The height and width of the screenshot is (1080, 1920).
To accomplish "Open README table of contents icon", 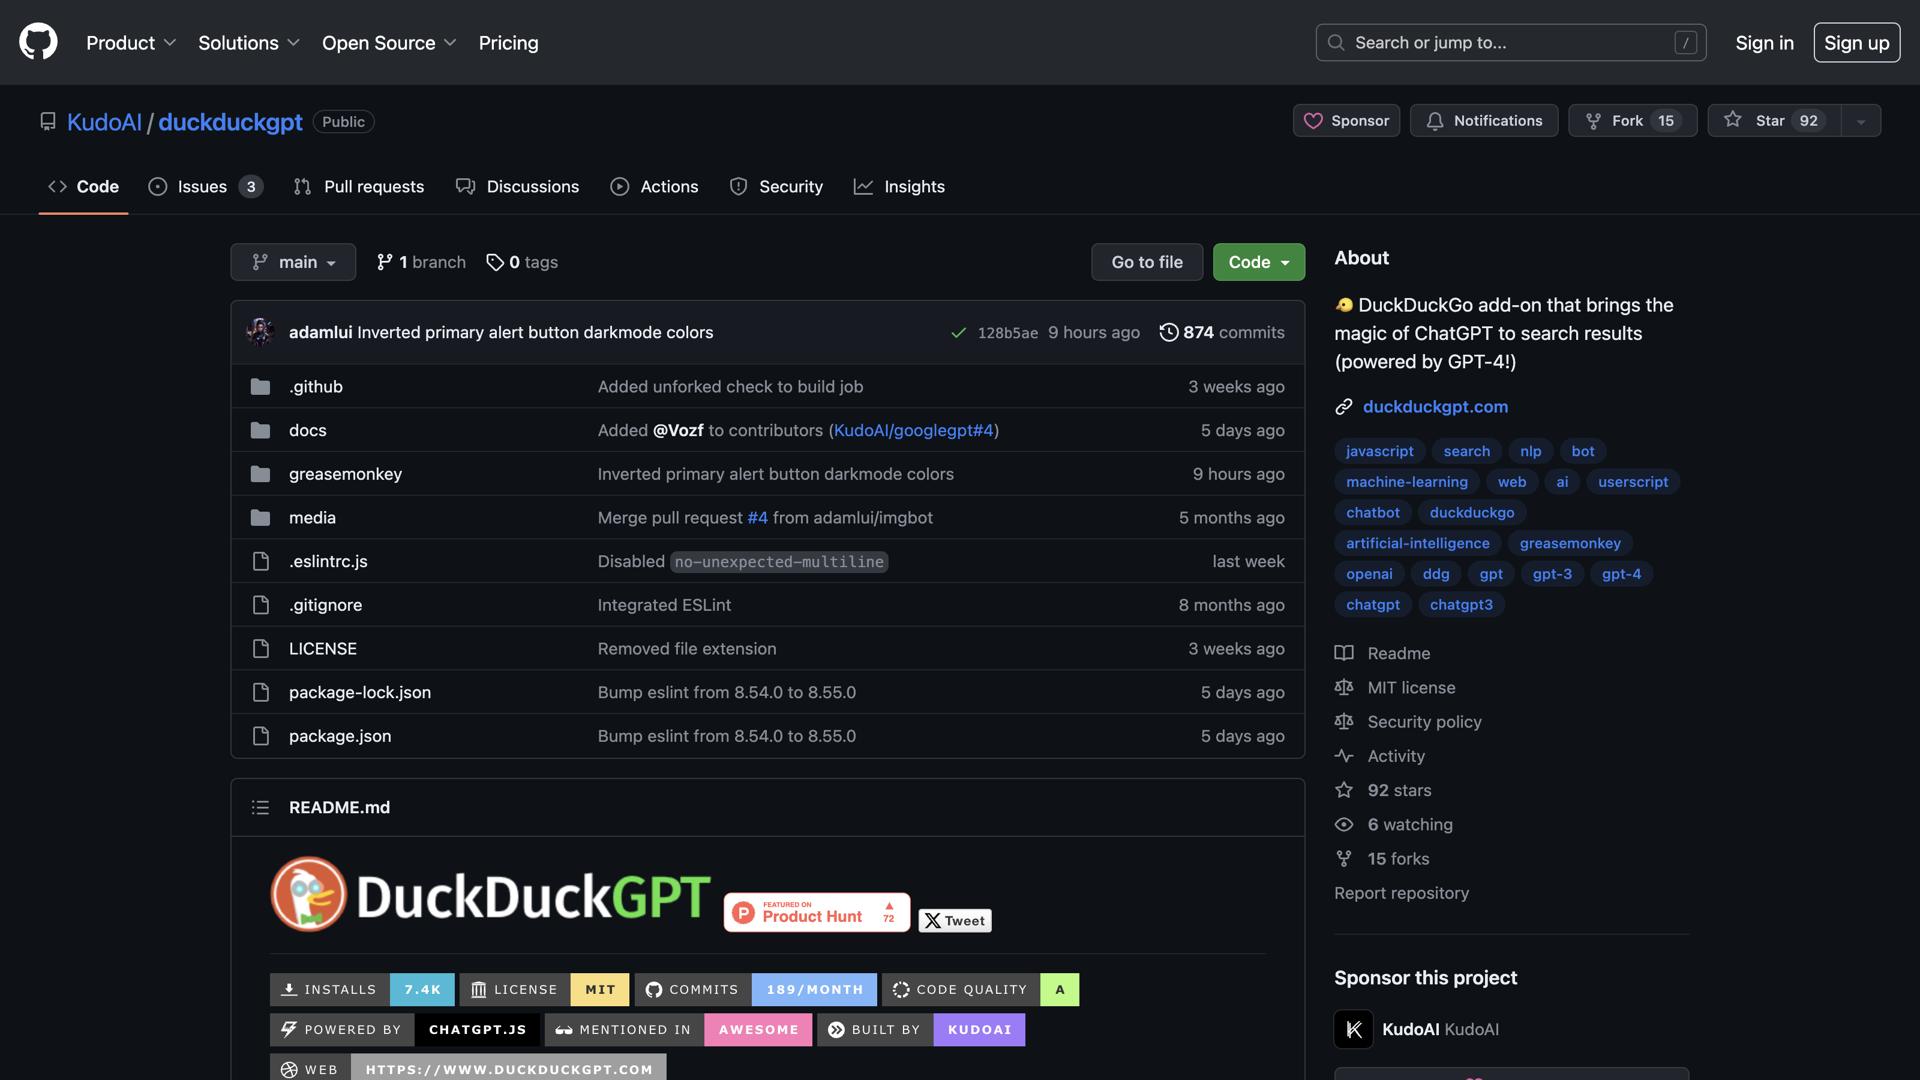I will click(x=260, y=807).
